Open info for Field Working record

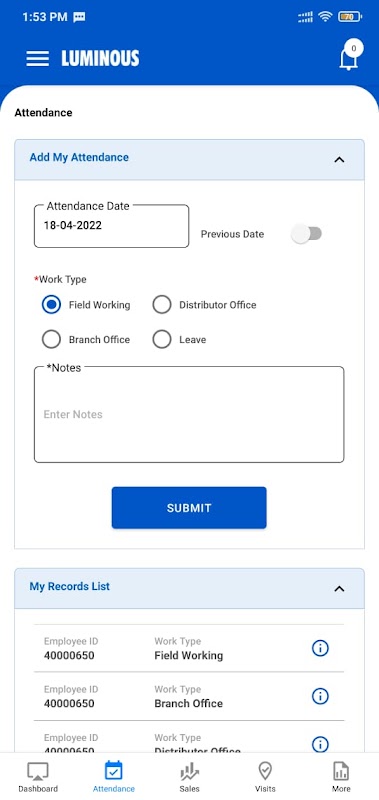pos(320,648)
